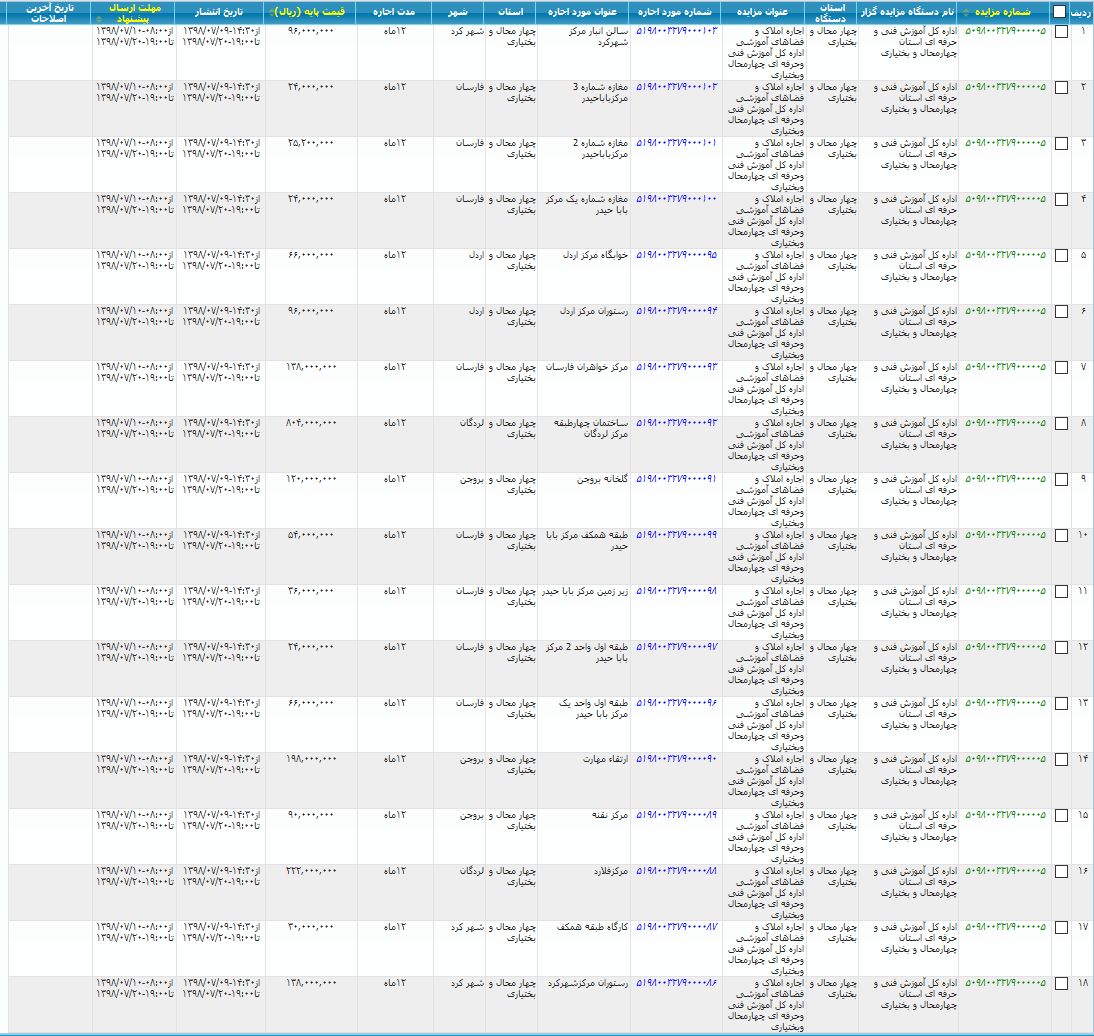Select the checkbox for row ۹
1094x1036 pixels.
click(x=1061, y=479)
